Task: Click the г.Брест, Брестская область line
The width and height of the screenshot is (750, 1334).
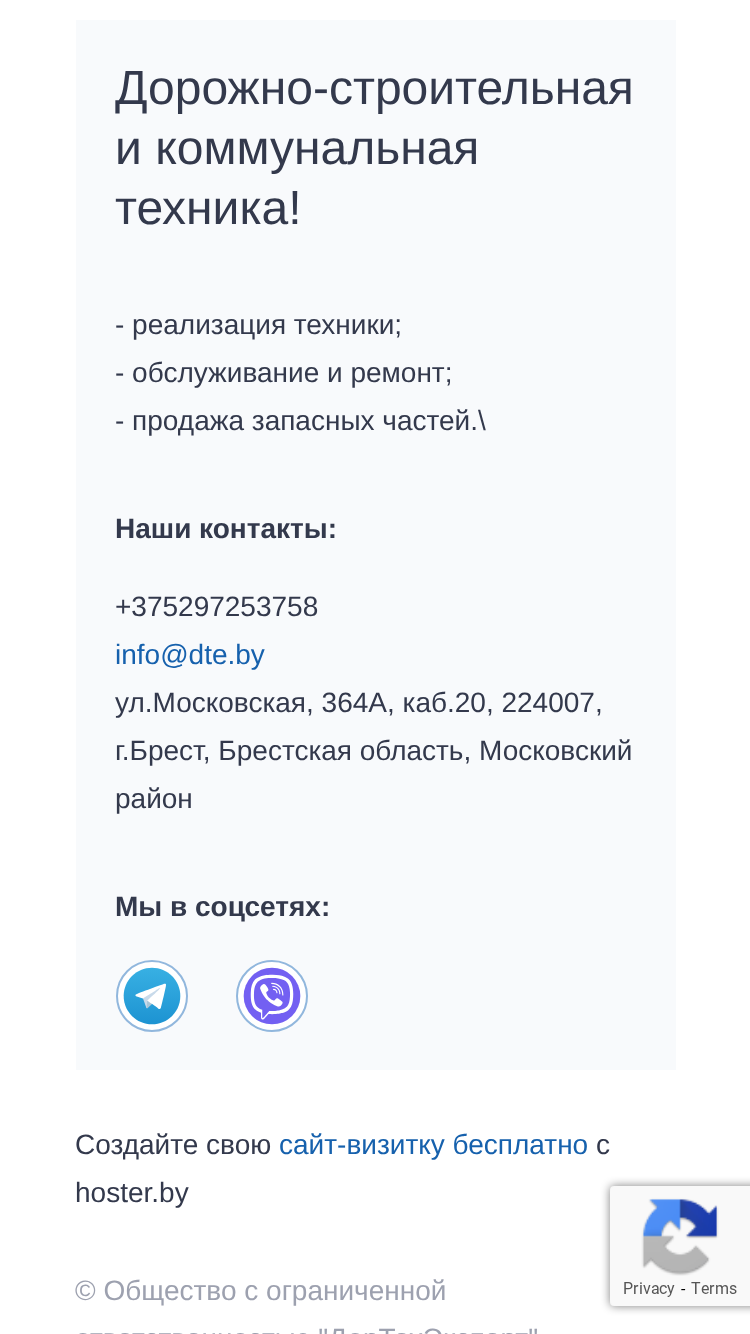Action: click(x=373, y=751)
